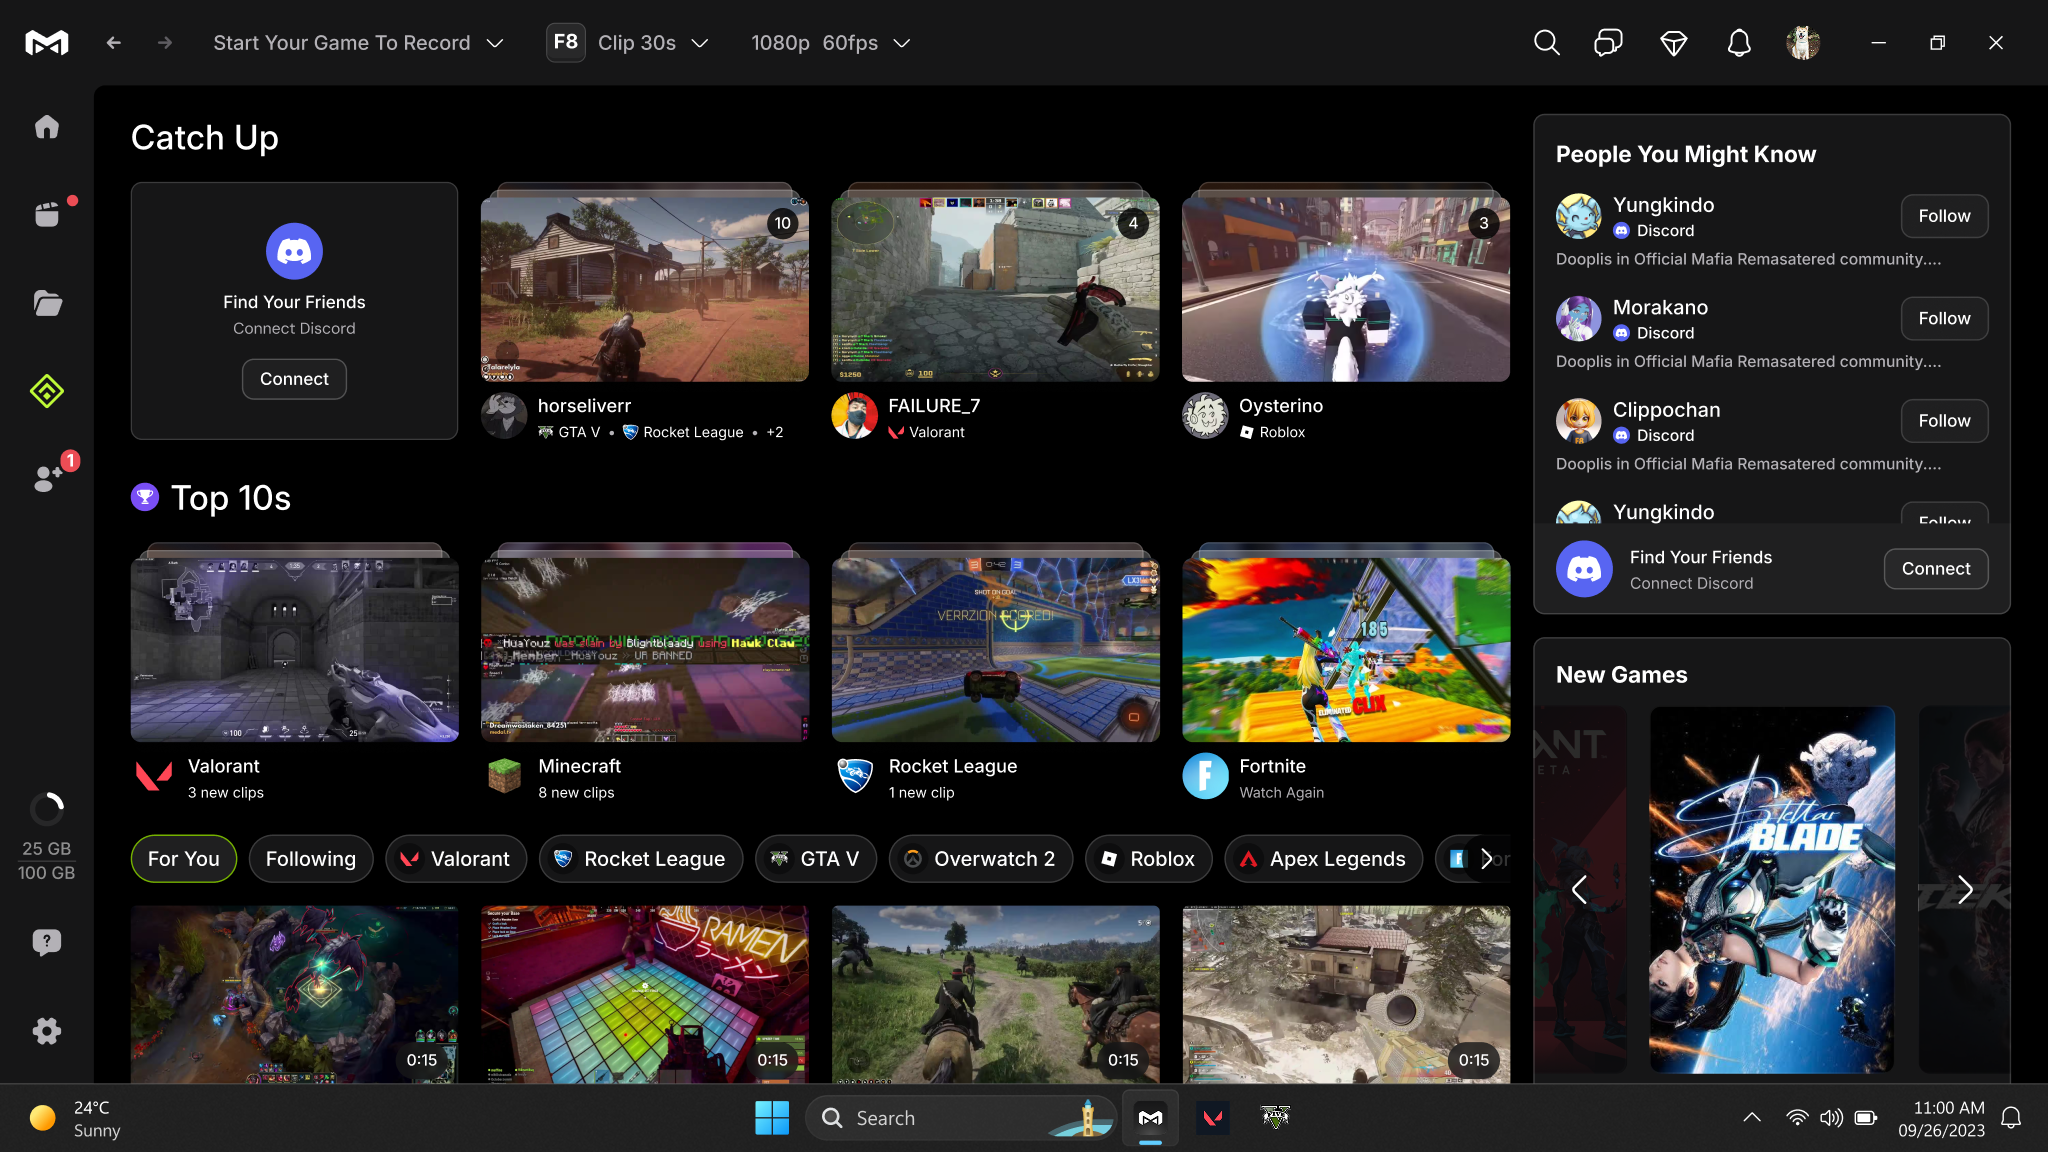Image resolution: width=2048 pixels, height=1152 pixels.
Task: Open the premium diamond icon
Action: pyautogui.click(x=1674, y=43)
